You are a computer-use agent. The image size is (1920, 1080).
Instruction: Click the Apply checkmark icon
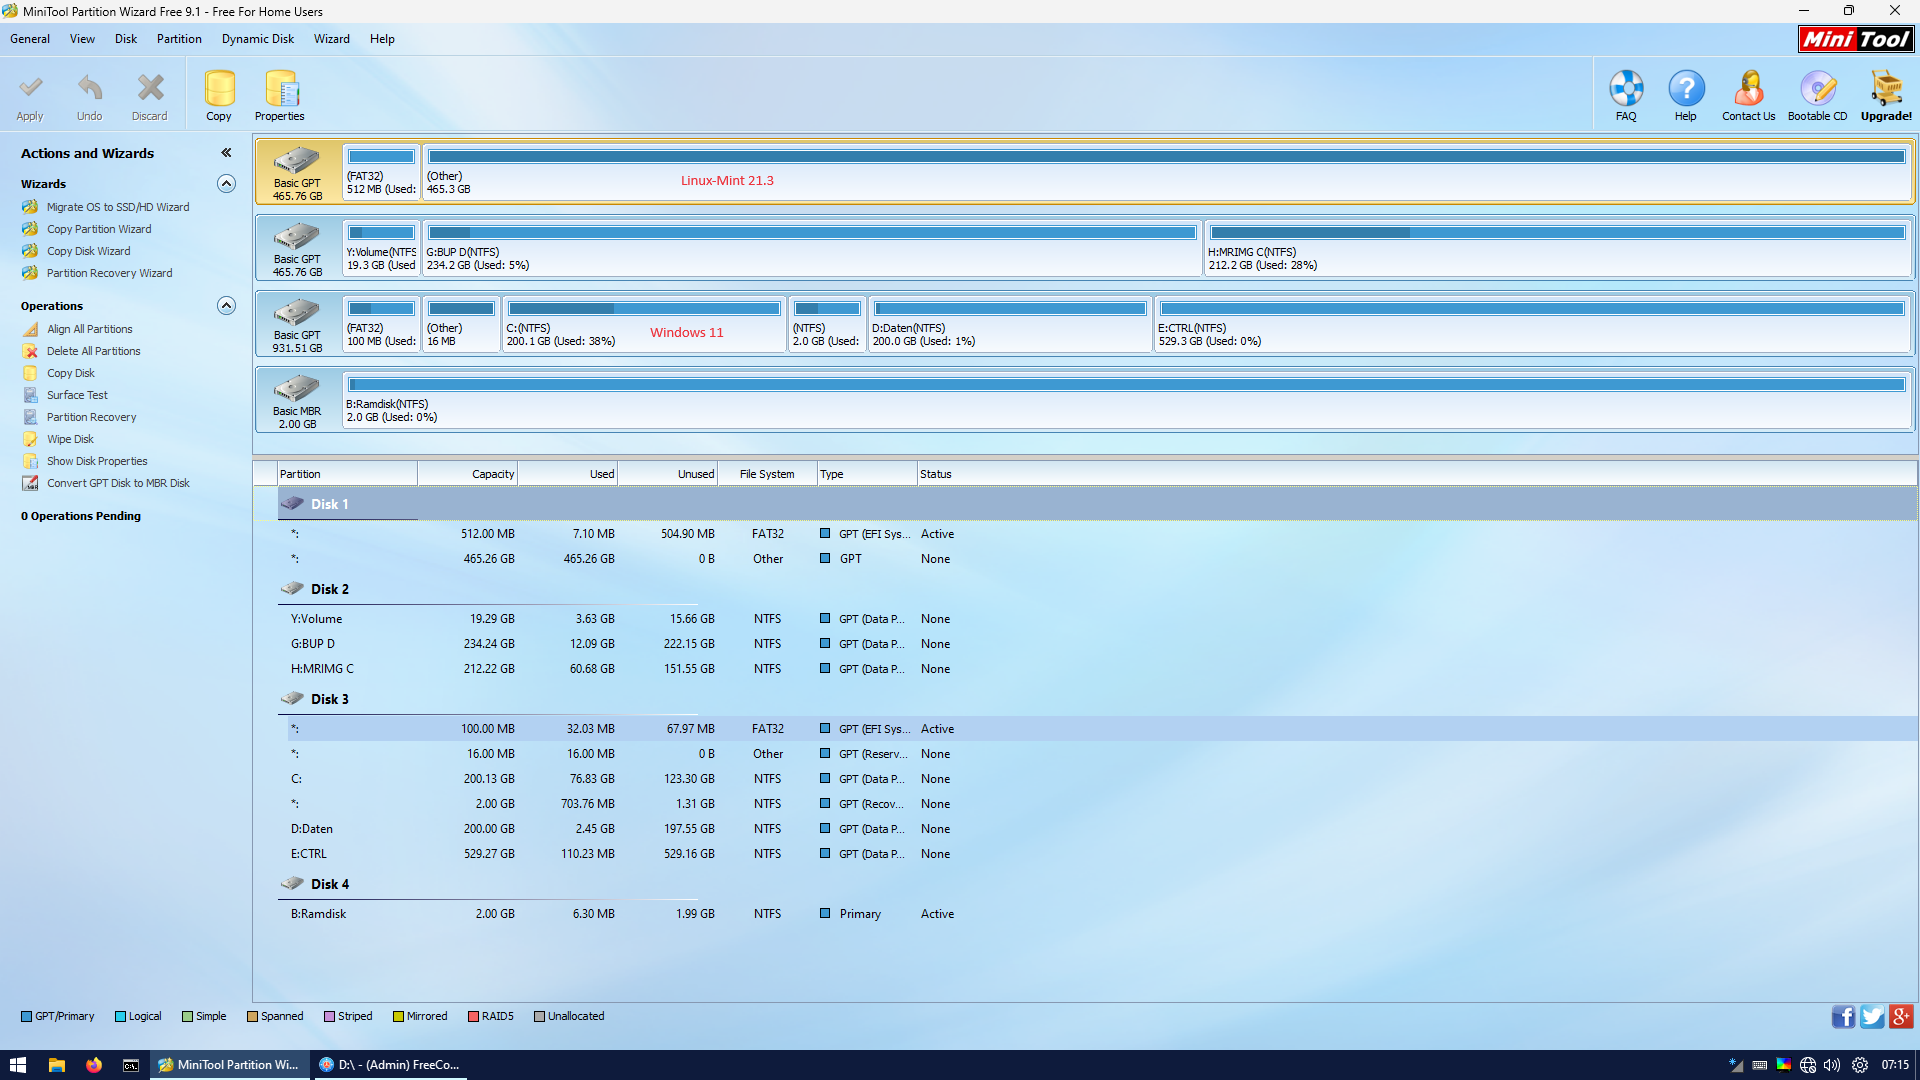[30, 89]
